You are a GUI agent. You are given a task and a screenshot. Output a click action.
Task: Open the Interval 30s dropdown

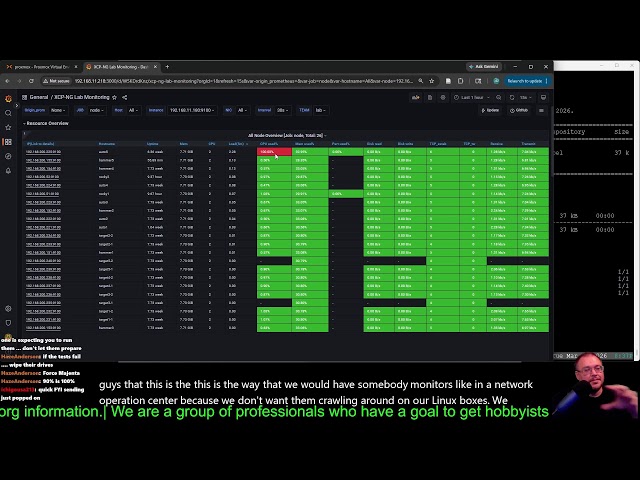[x=283, y=110]
